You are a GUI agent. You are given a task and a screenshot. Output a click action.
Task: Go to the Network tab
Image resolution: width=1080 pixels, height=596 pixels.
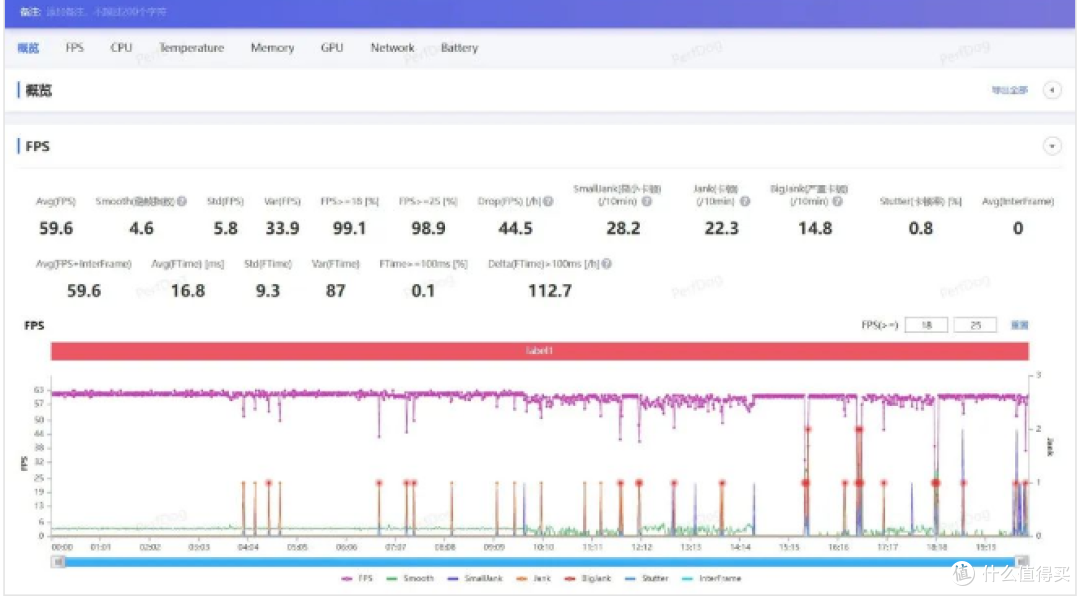[x=393, y=48]
